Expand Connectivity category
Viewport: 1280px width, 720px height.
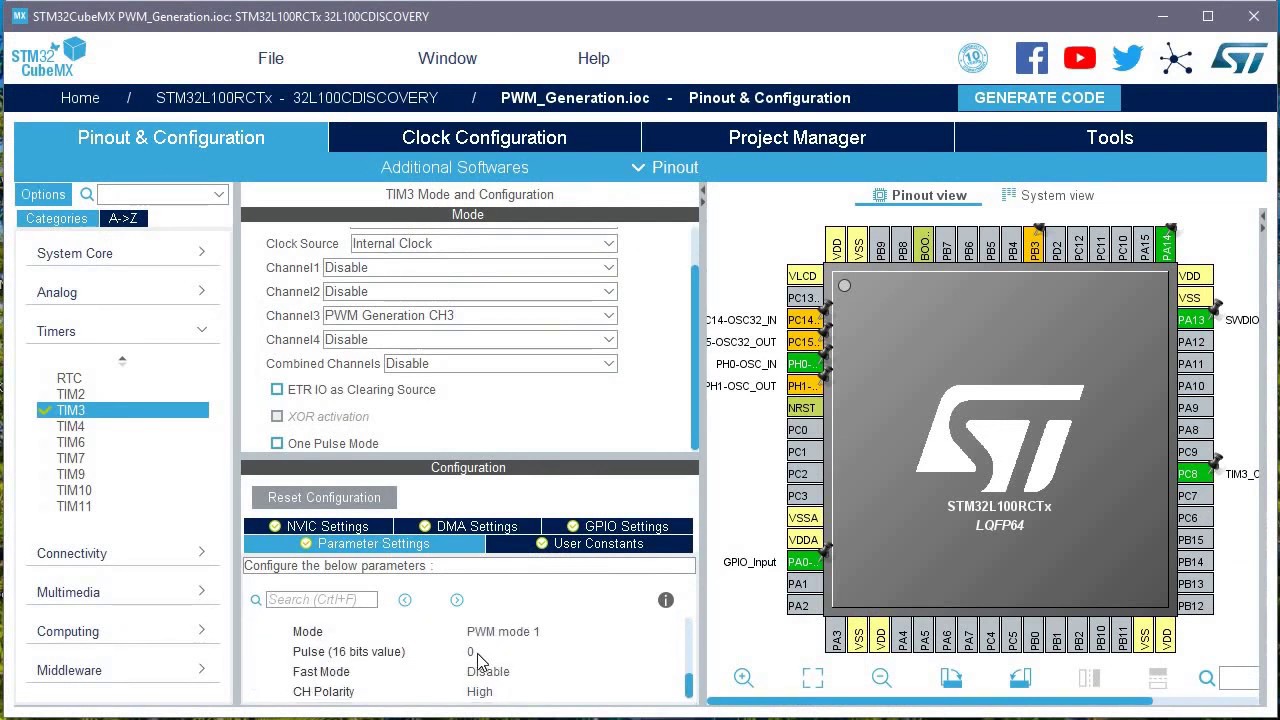click(x=122, y=553)
